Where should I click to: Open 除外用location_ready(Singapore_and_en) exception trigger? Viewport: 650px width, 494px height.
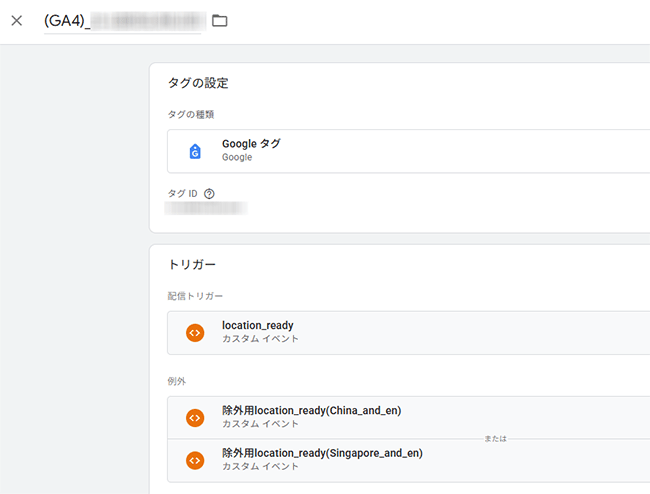(x=408, y=460)
